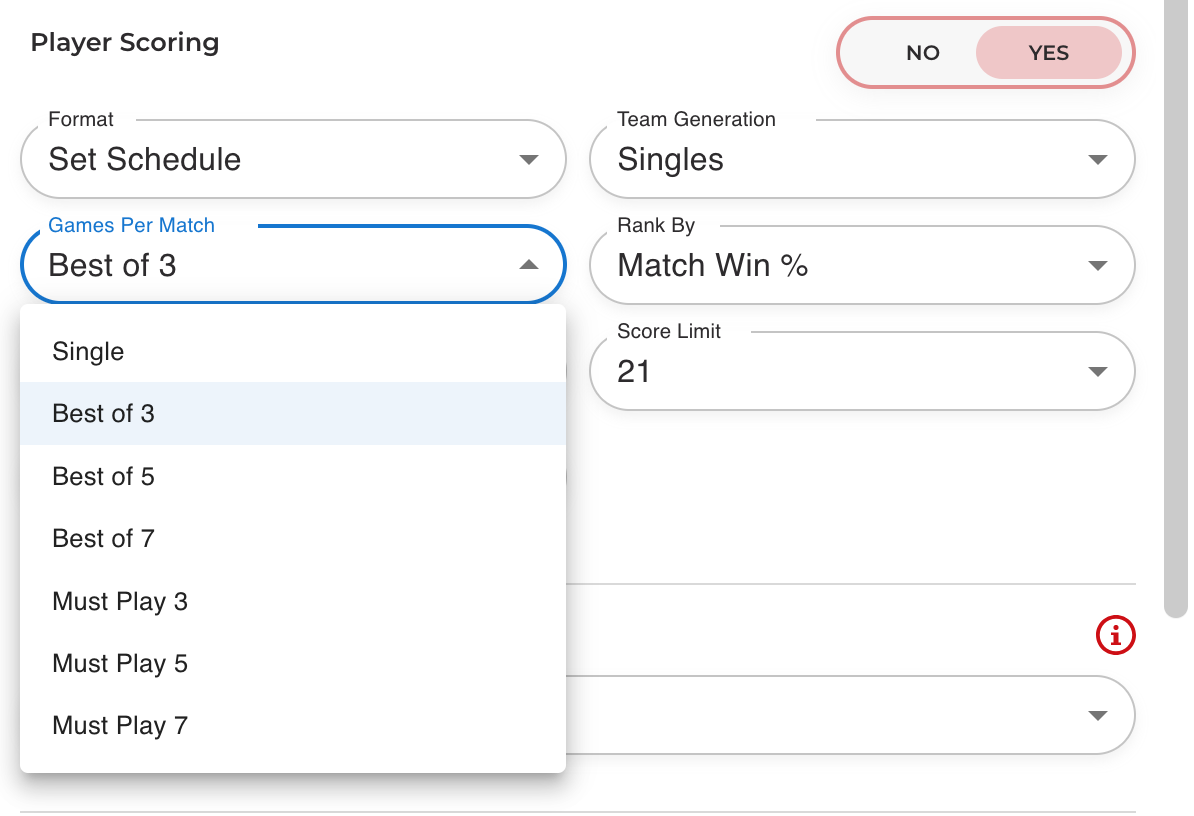Expand the Score Limit dropdown arrow
The height and width of the screenshot is (816, 1194).
(x=1097, y=372)
